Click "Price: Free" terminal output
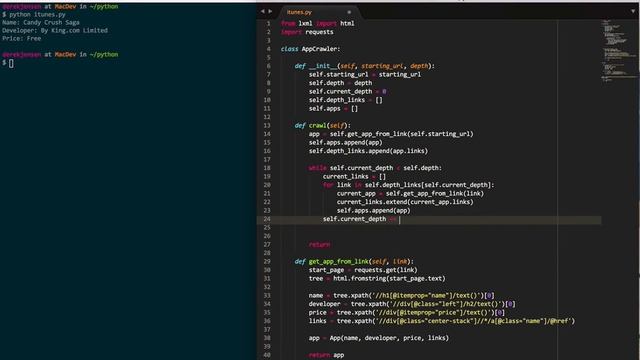The width and height of the screenshot is (640, 360). 21,39
